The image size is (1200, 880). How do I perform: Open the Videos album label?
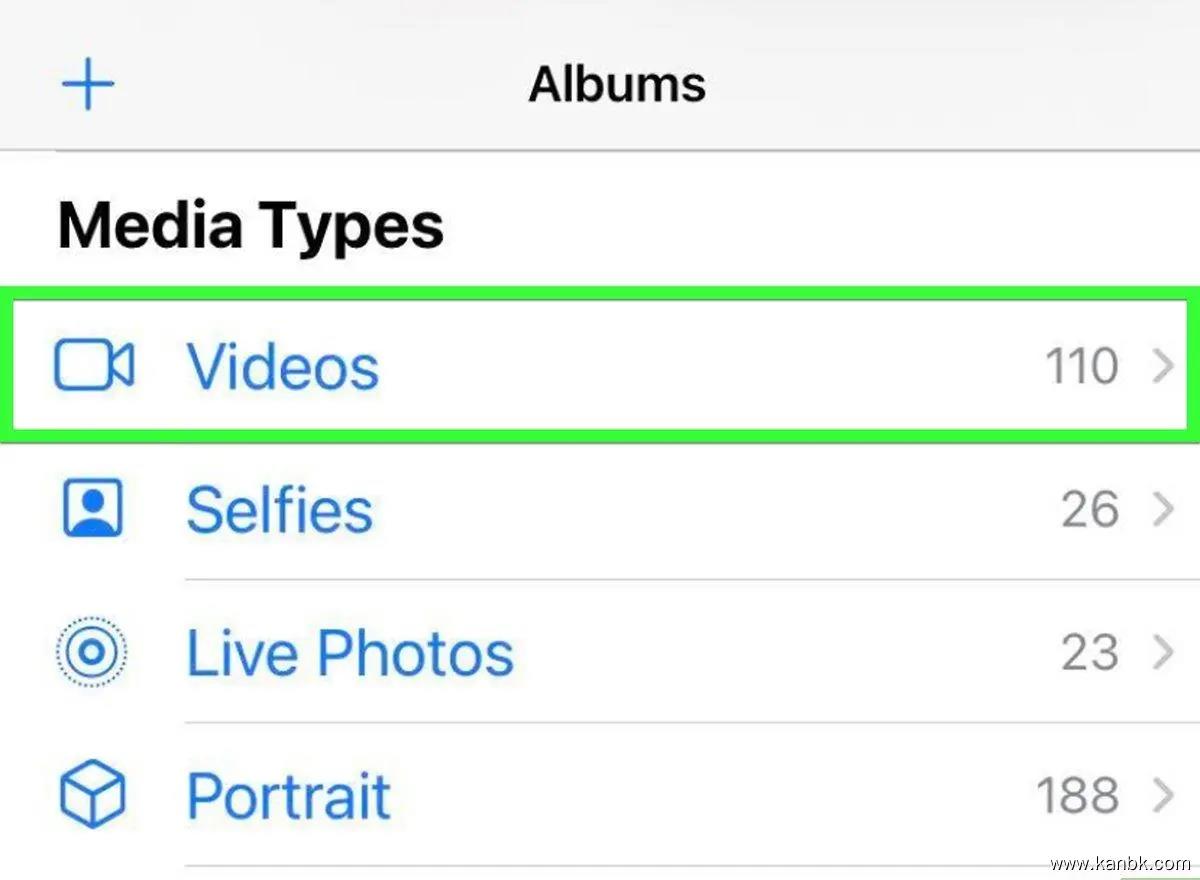[x=283, y=366]
